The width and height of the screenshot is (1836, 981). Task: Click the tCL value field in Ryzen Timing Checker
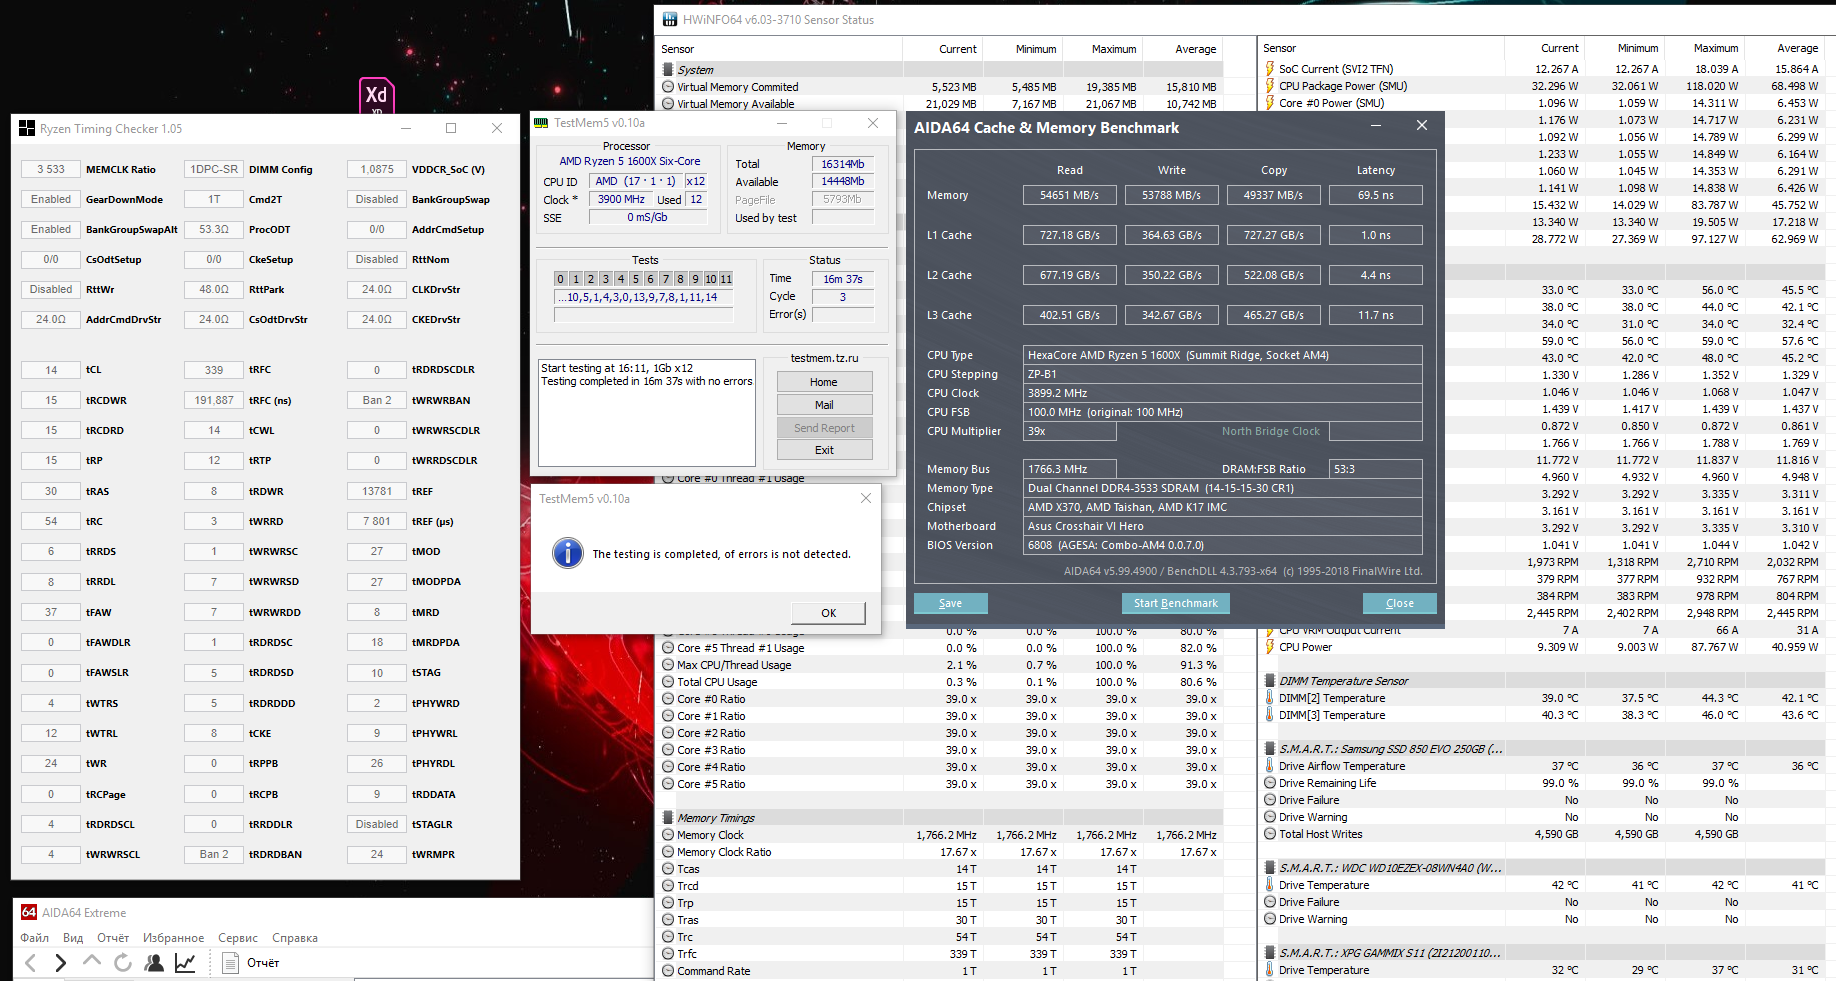(51, 370)
